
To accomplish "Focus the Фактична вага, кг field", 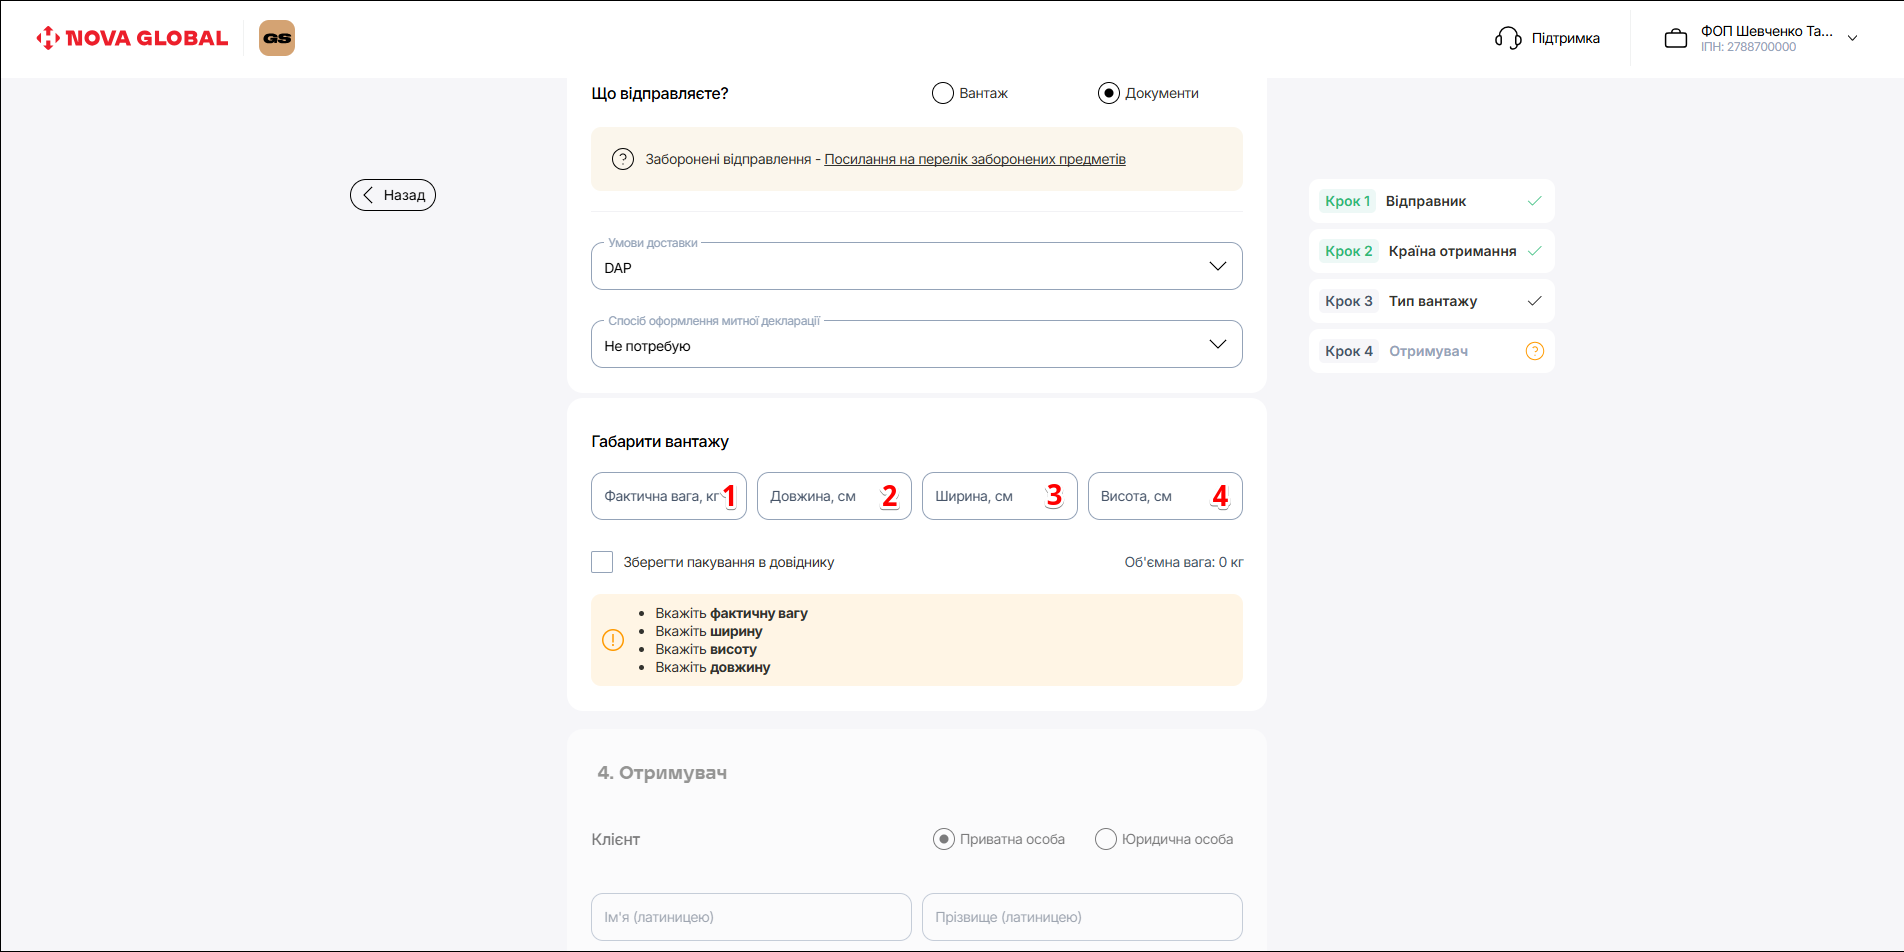I will pos(660,496).
